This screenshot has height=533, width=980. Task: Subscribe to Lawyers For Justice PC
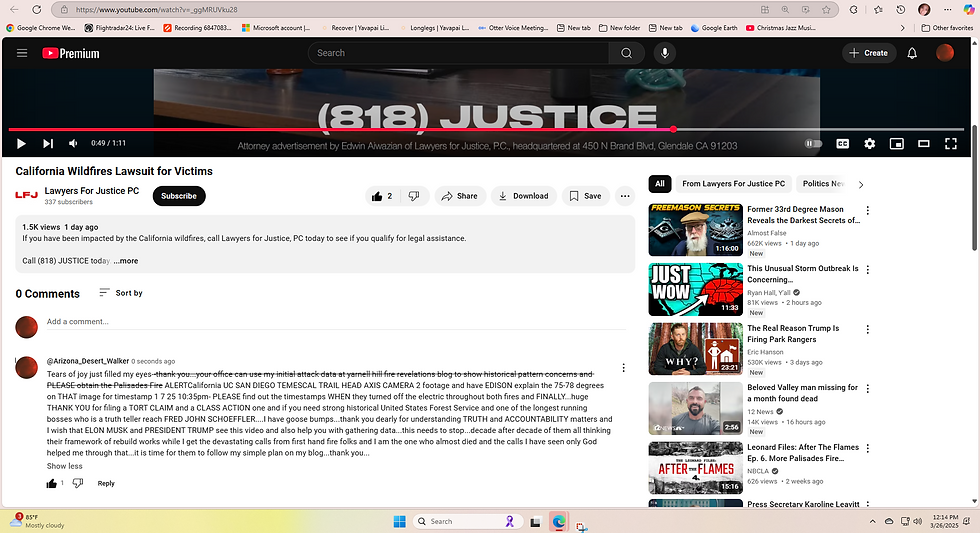(179, 196)
